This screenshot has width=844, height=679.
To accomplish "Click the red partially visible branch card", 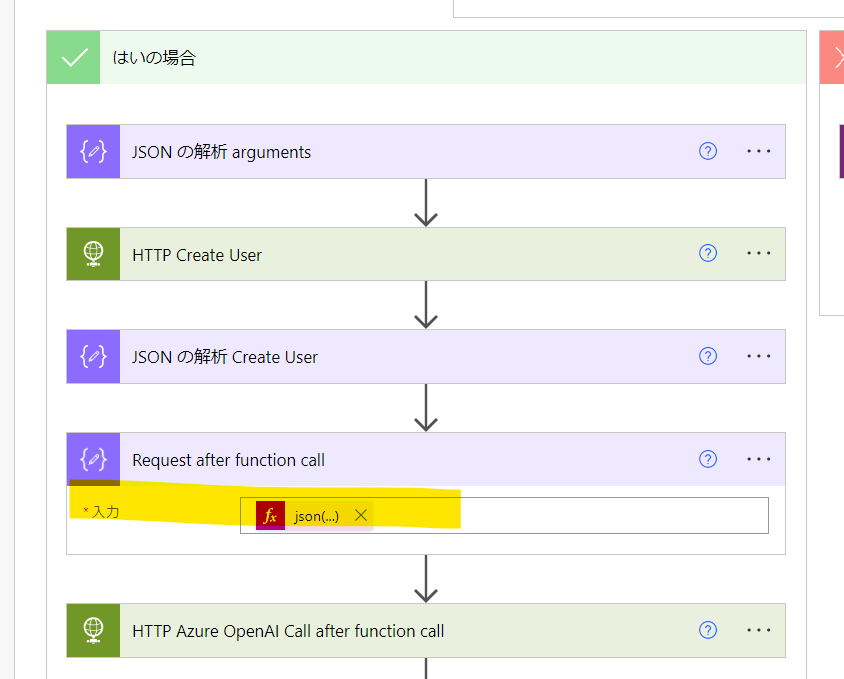I will coord(834,57).
